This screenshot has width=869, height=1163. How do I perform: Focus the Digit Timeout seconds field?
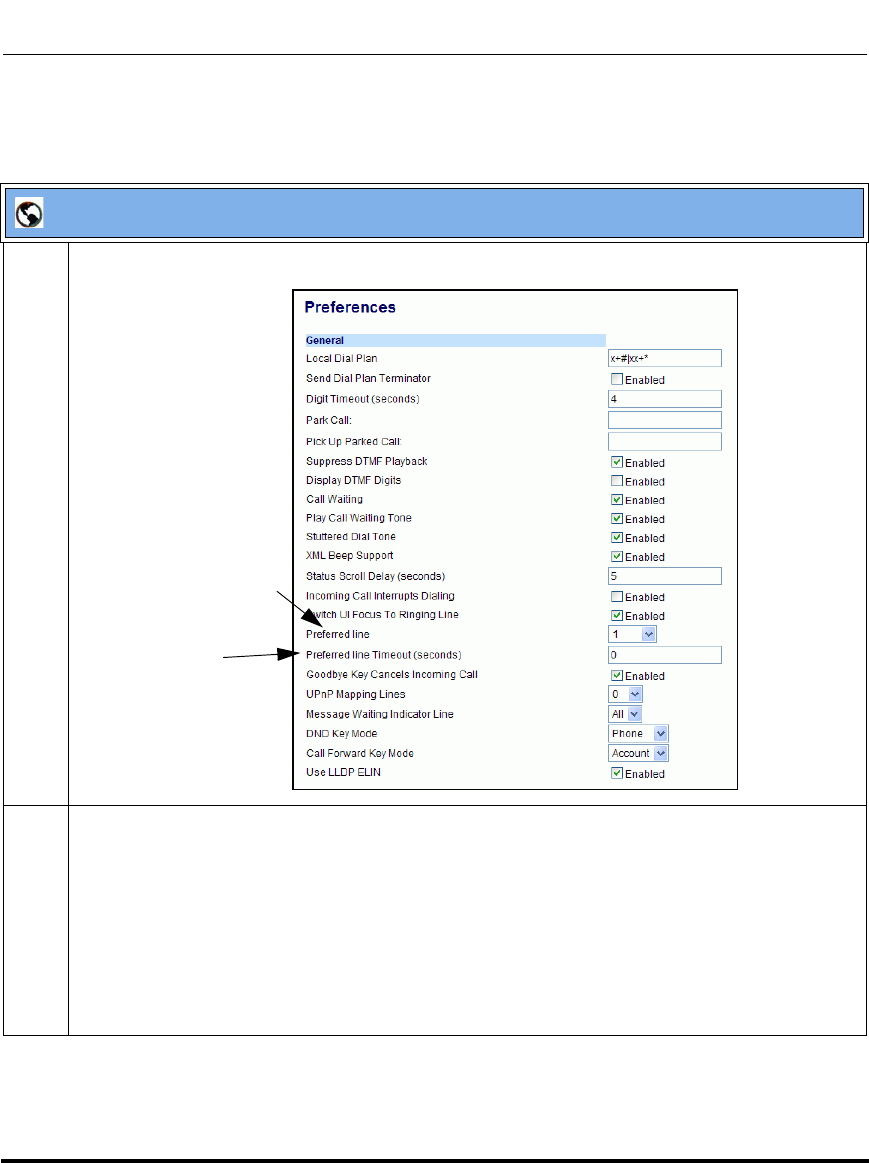click(x=665, y=399)
